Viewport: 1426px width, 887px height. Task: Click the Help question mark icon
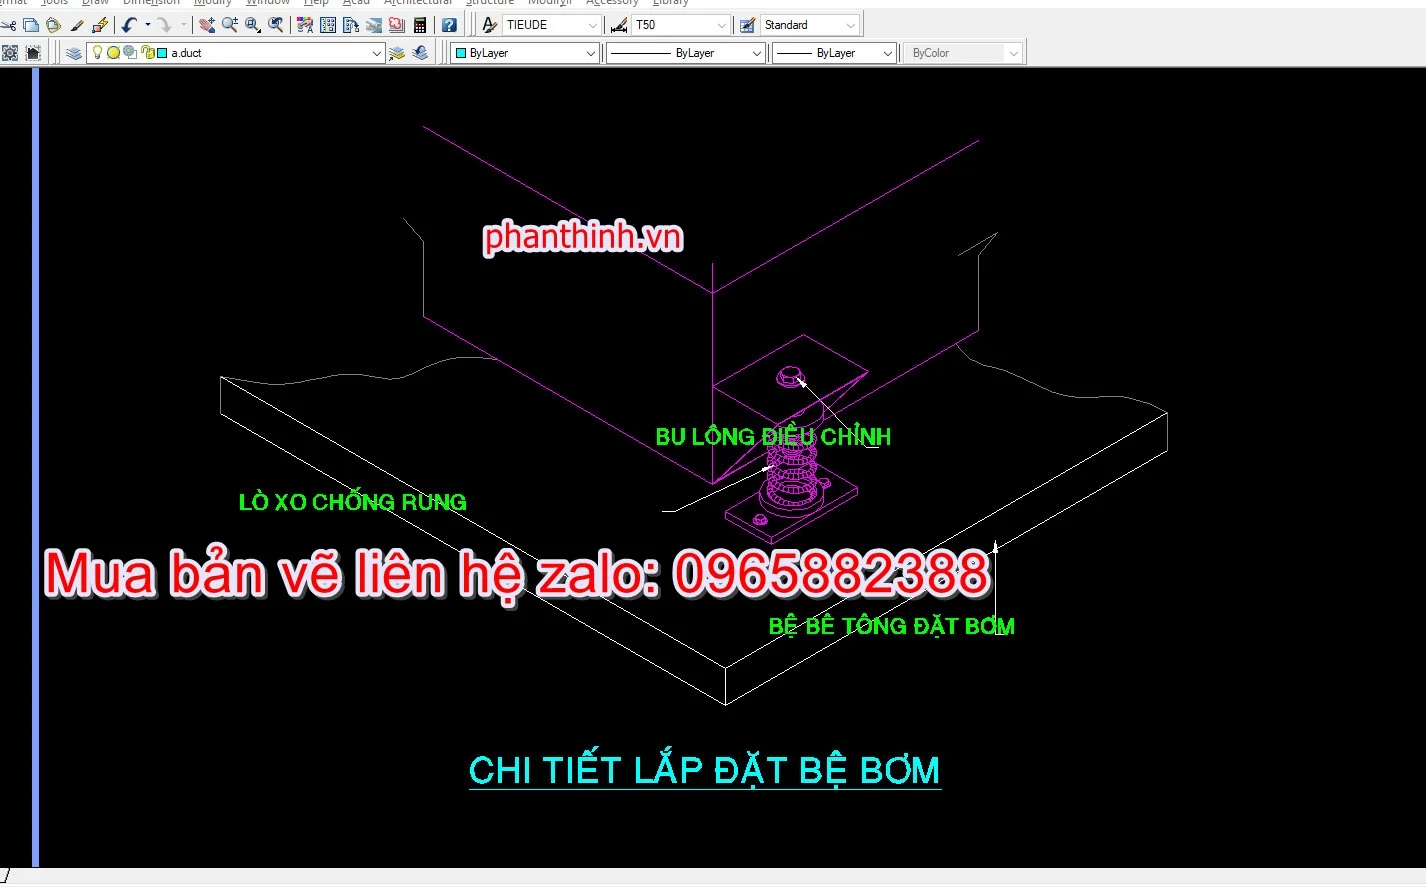click(x=449, y=25)
